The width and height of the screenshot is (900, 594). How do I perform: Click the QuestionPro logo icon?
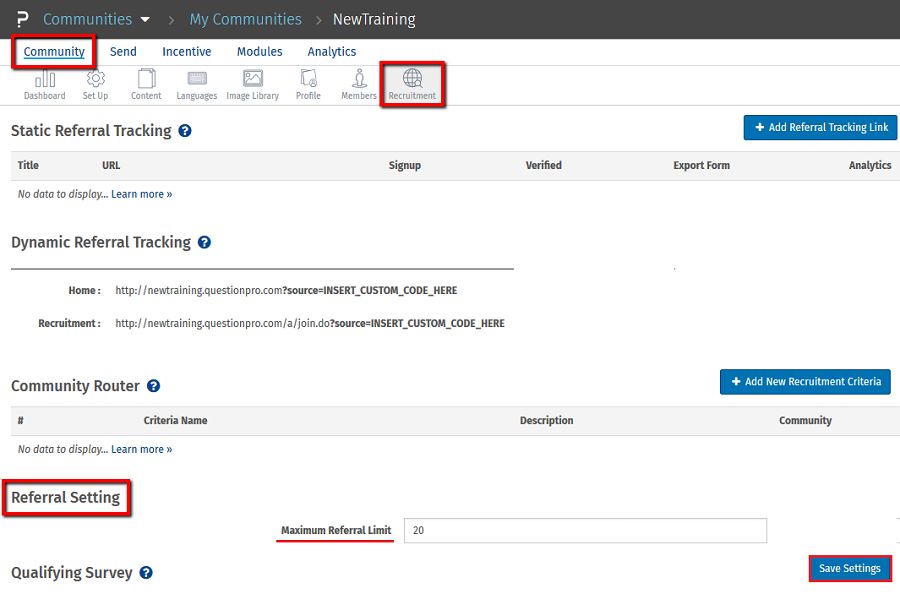22,19
